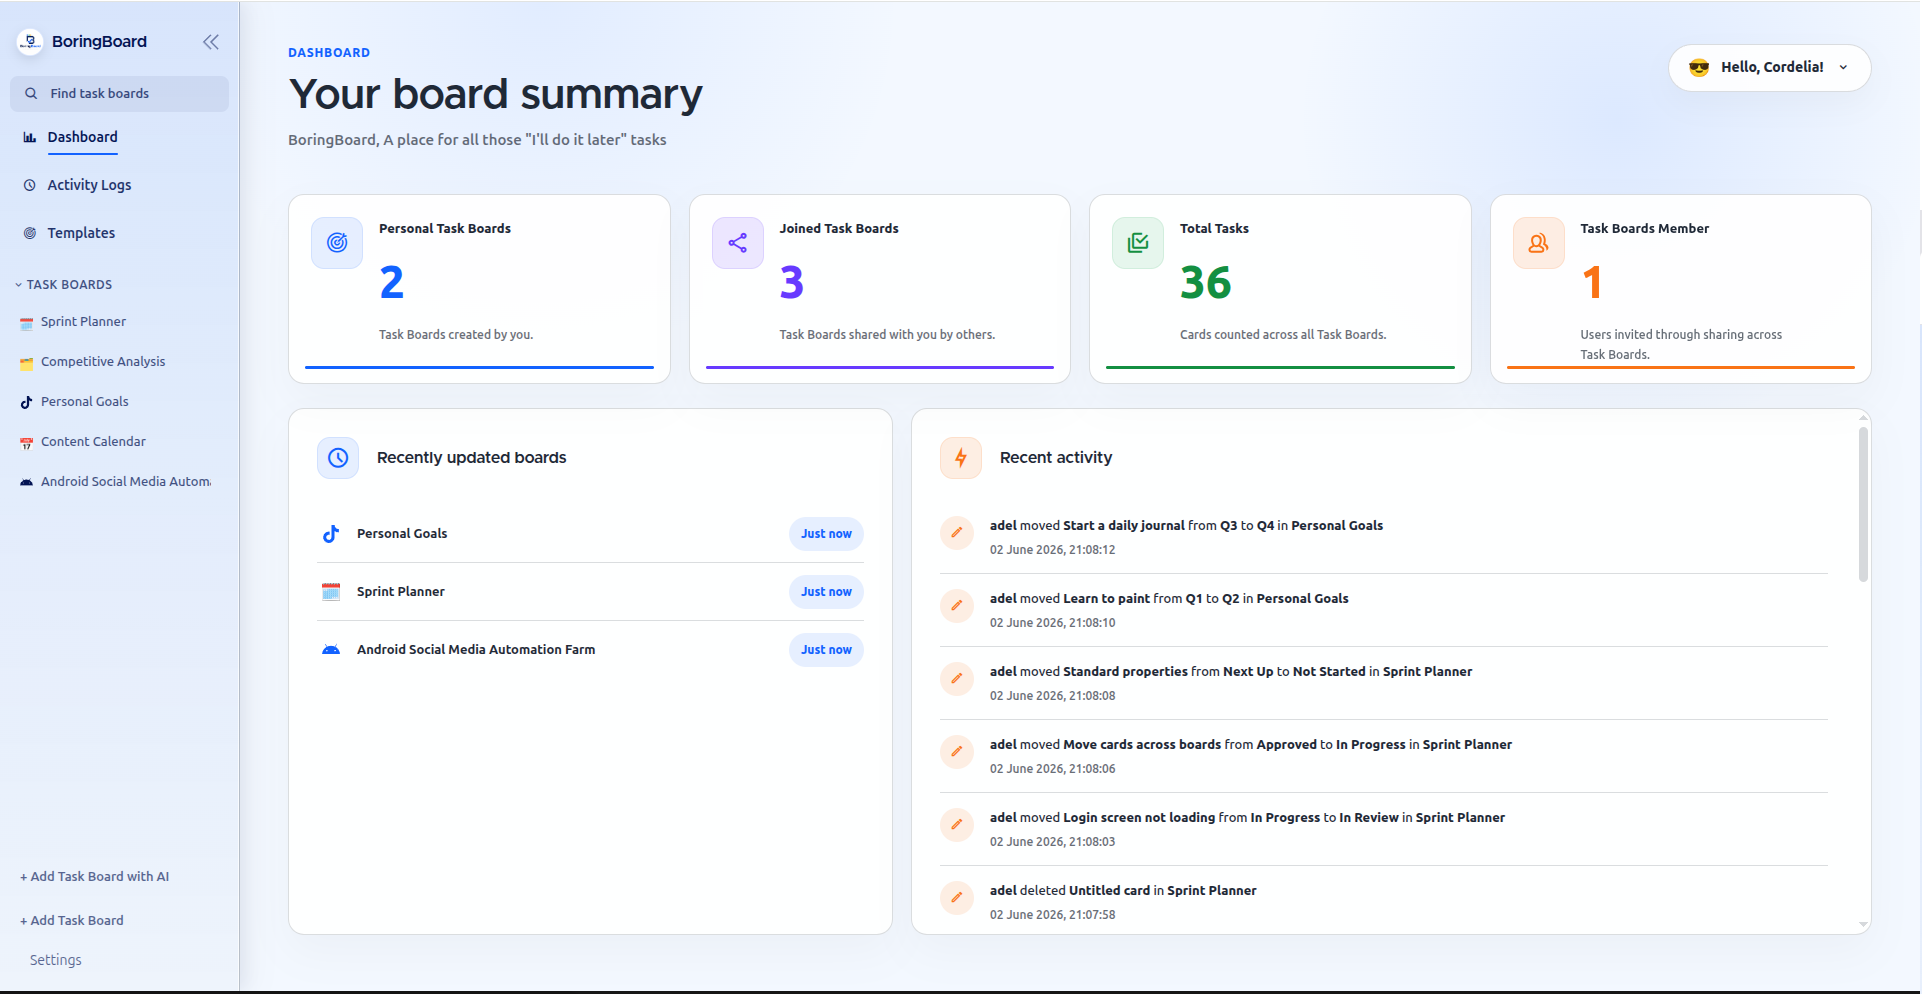Viewport: 1922px width, 994px height.
Task: Click the search magnifier icon
Action: pyautogui.click(x=31, y=94)
